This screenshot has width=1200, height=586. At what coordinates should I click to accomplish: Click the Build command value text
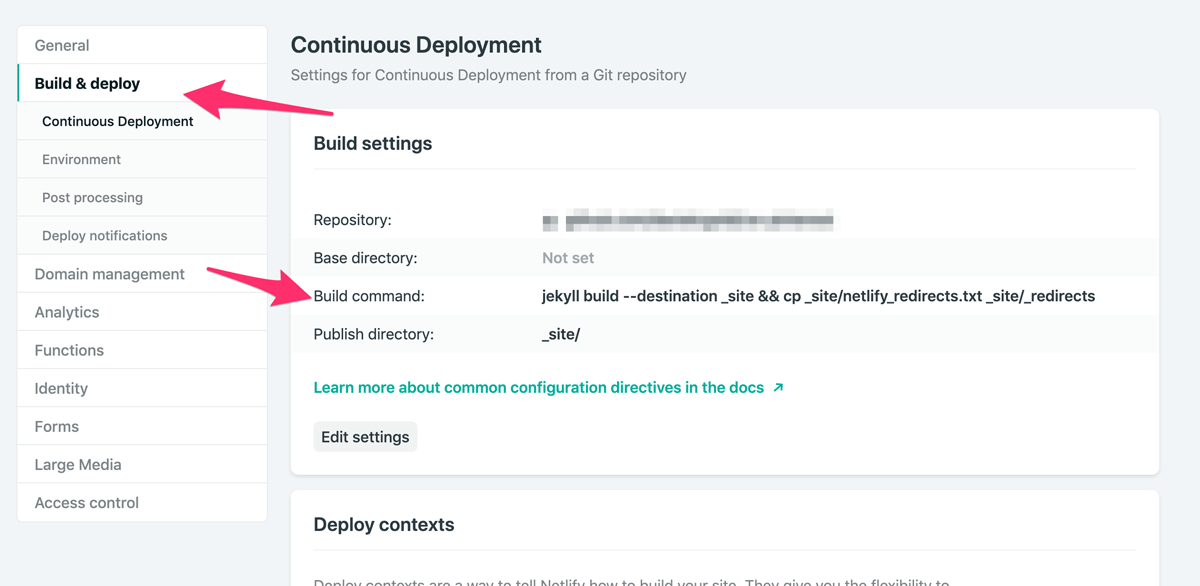click(818, 296)
